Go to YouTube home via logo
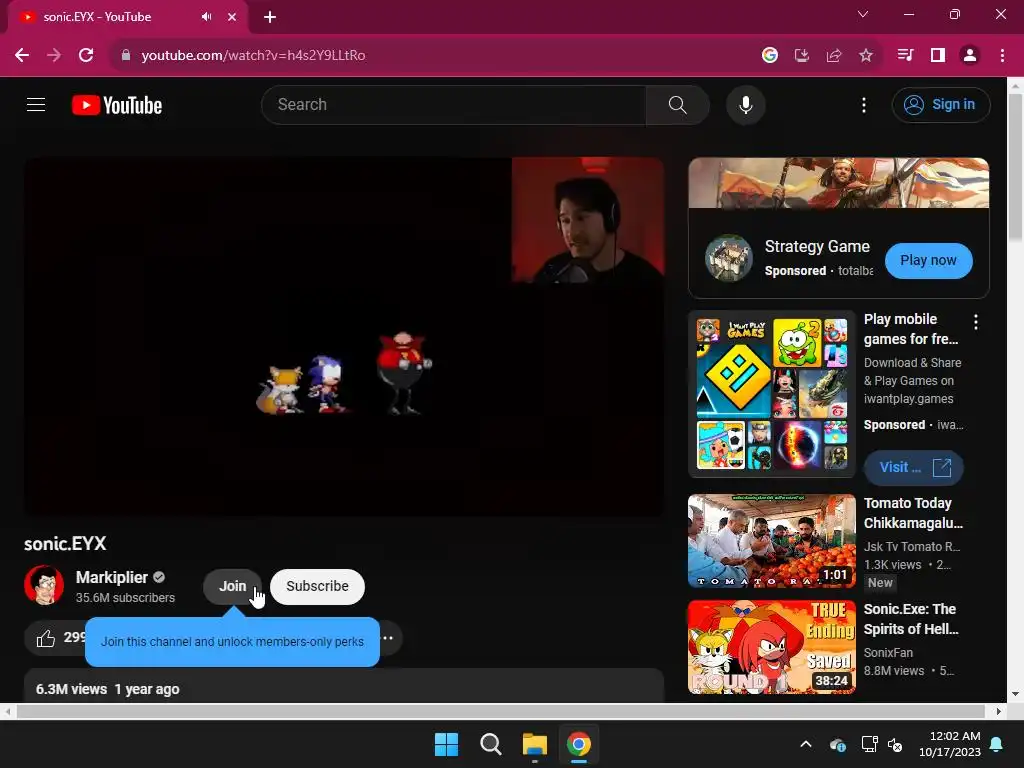This screenshot has width=1024, height=768. click(117, 105)
